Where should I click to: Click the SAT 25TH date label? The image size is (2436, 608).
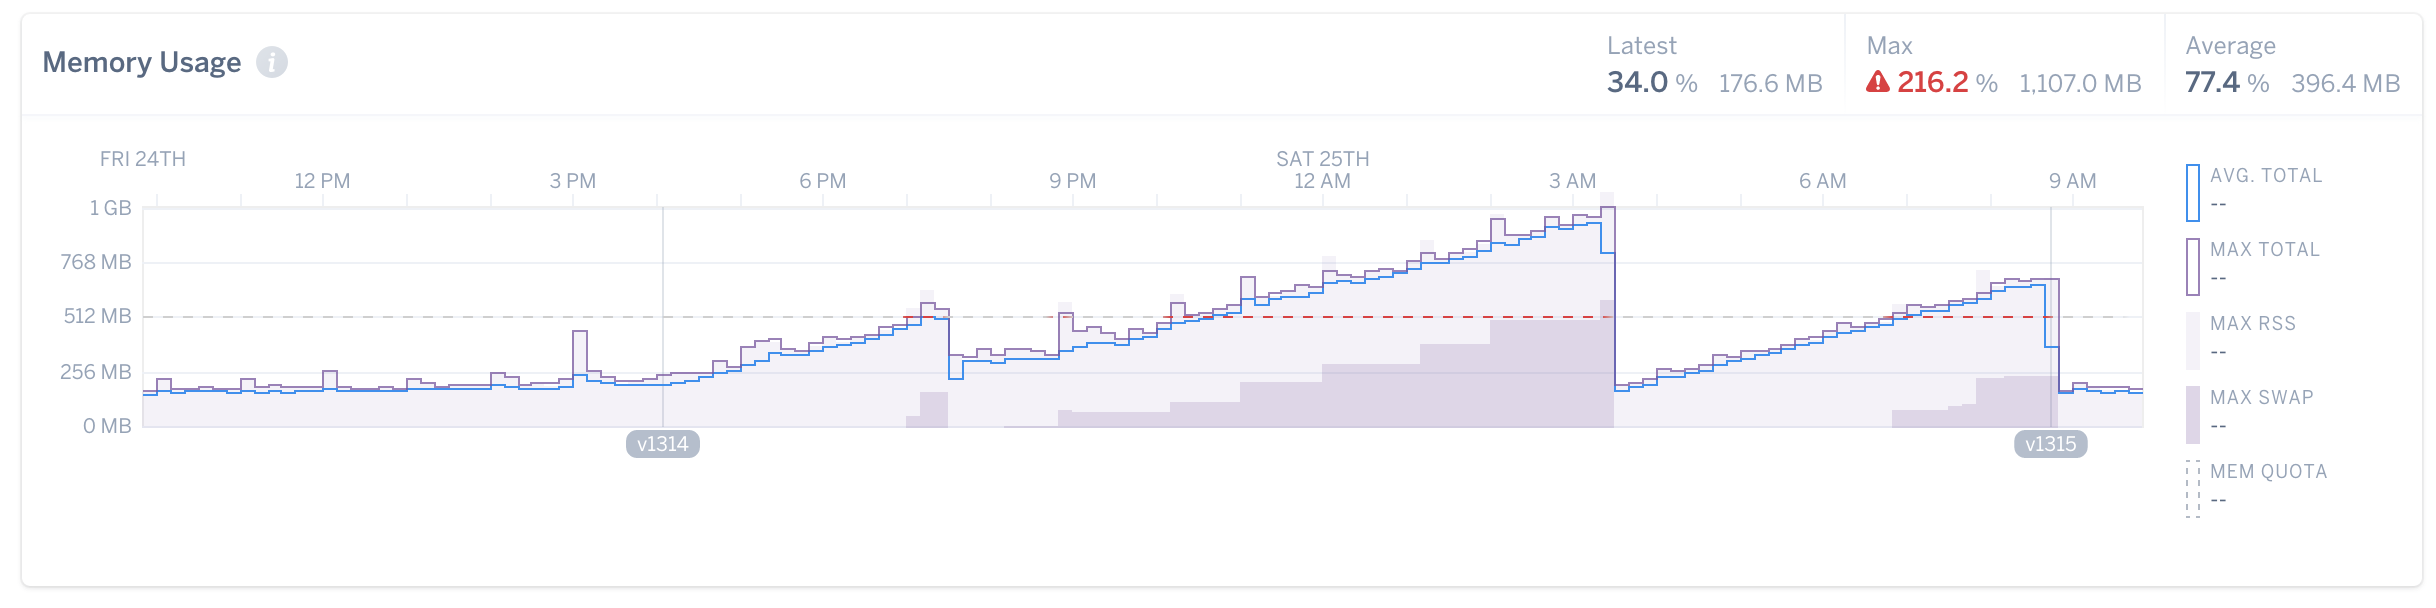coord(1322,159)
